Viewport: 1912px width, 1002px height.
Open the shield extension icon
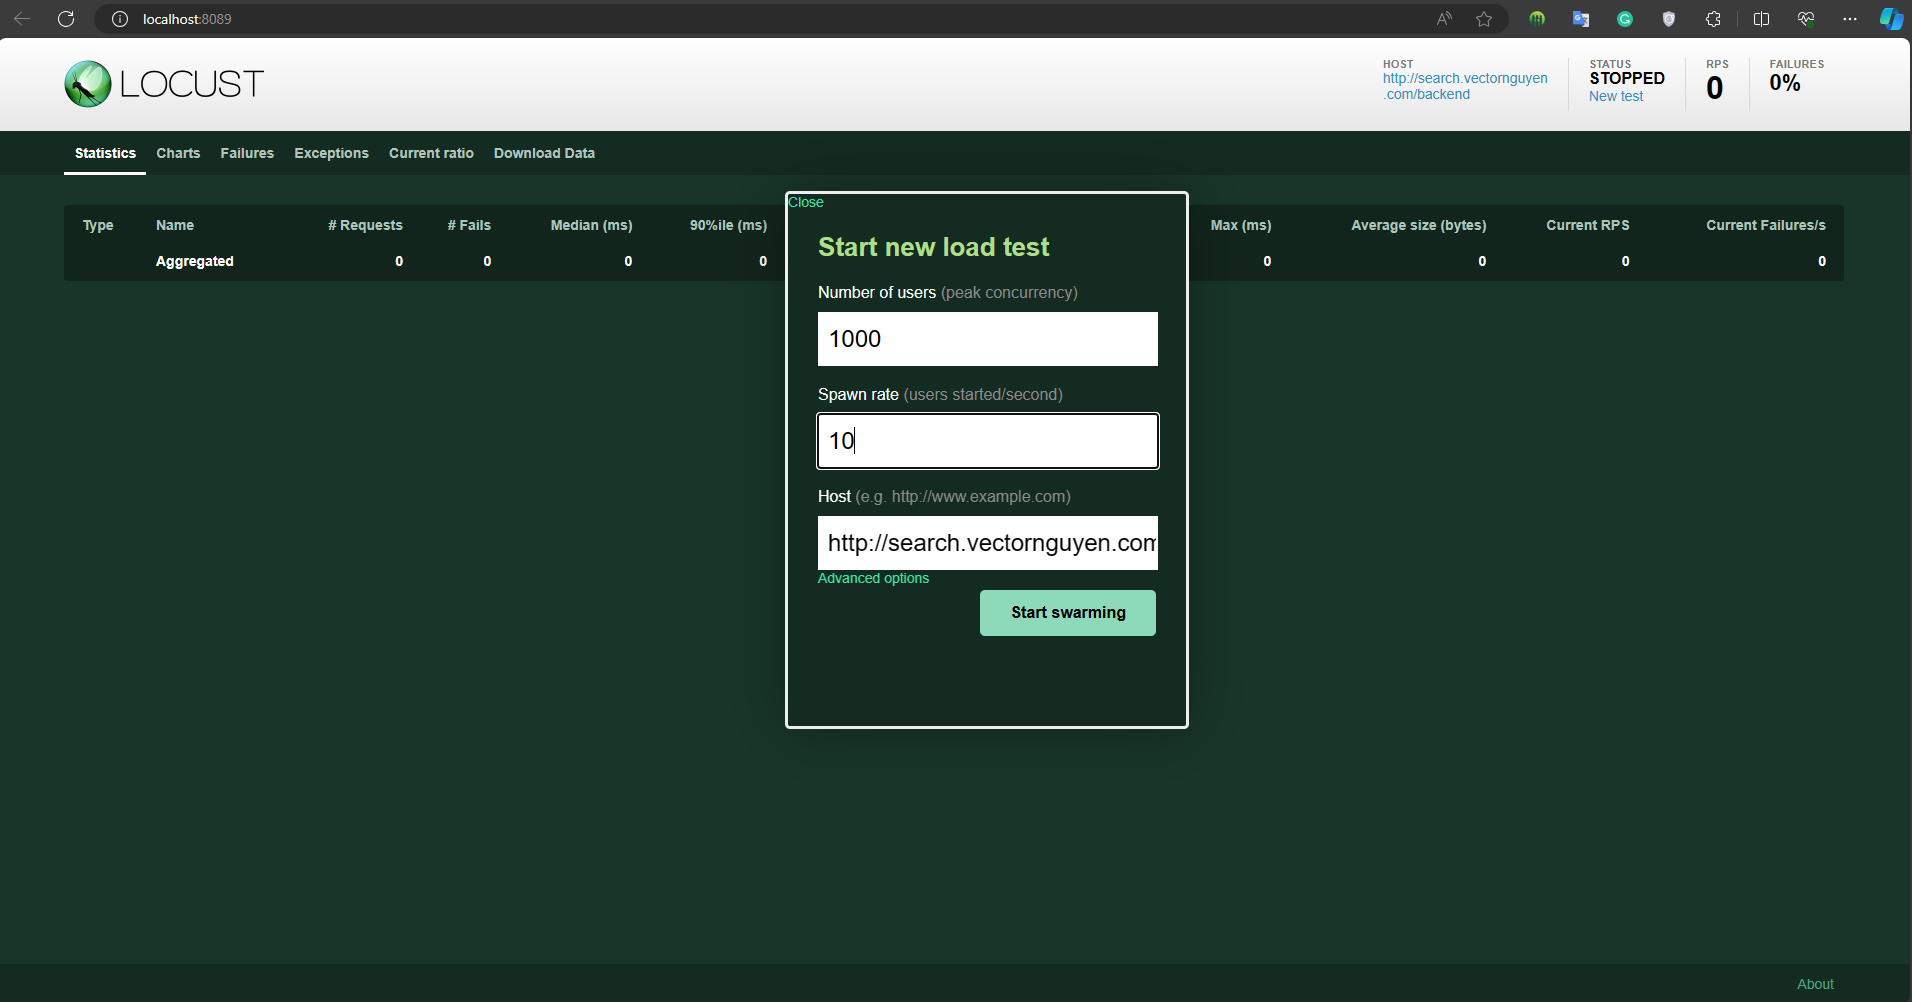(1669, 19)
